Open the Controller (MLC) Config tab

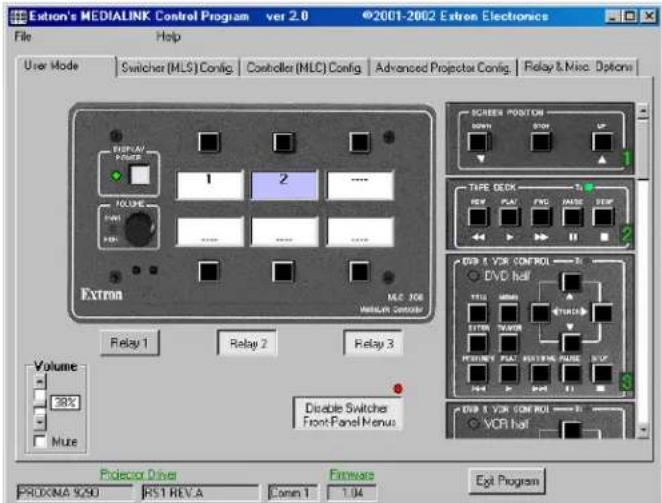pyautogui.click(x=304, y=68)
